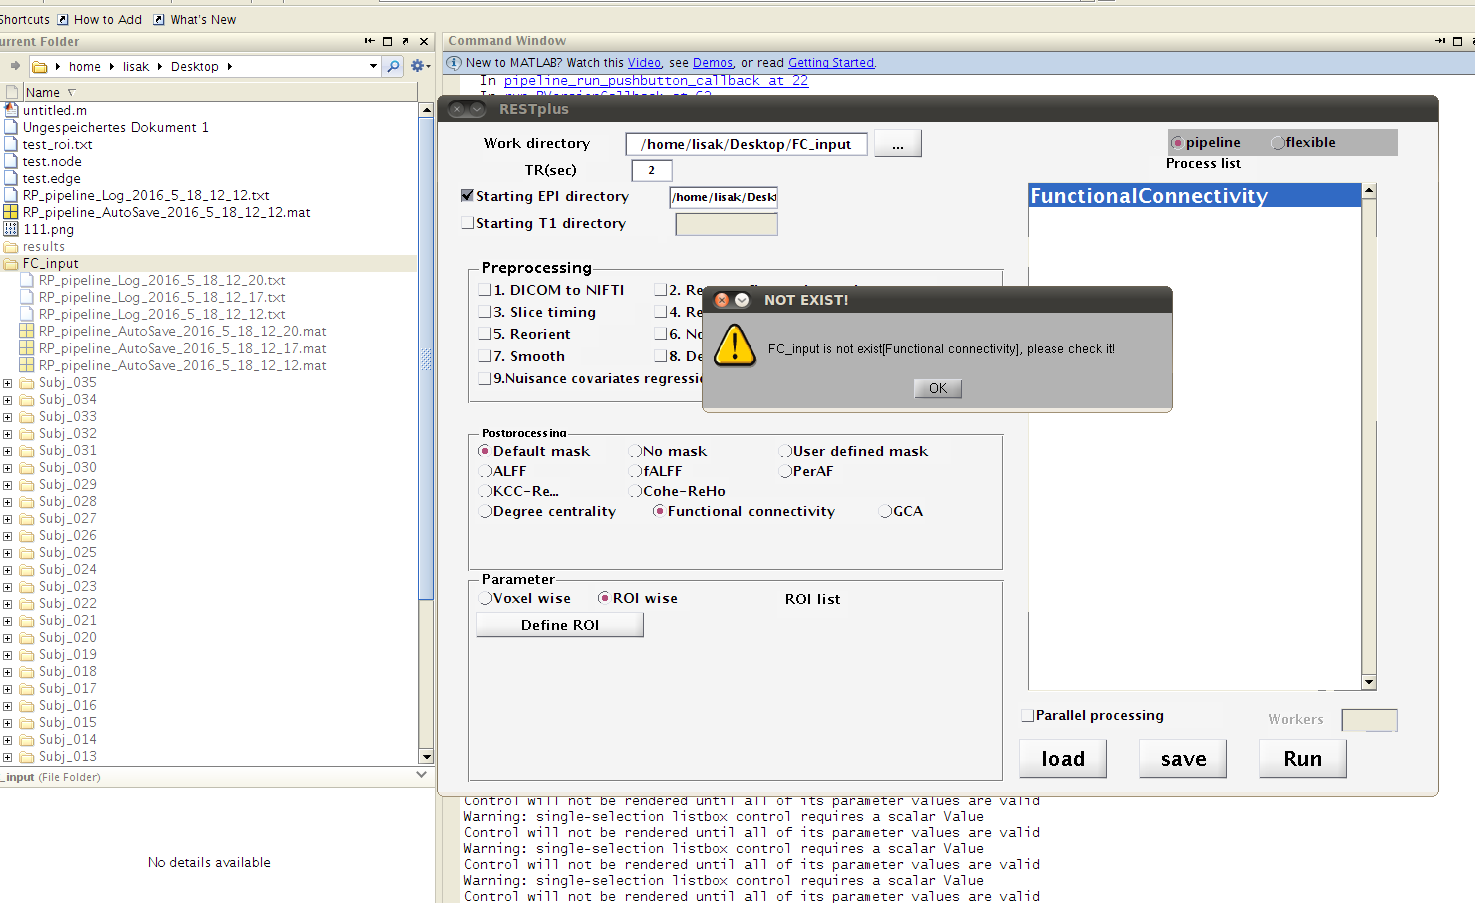The width and height of the screenshot is (1475, 903).
Task: Select the GCA radio button
Action: click(x=885, y=511)
